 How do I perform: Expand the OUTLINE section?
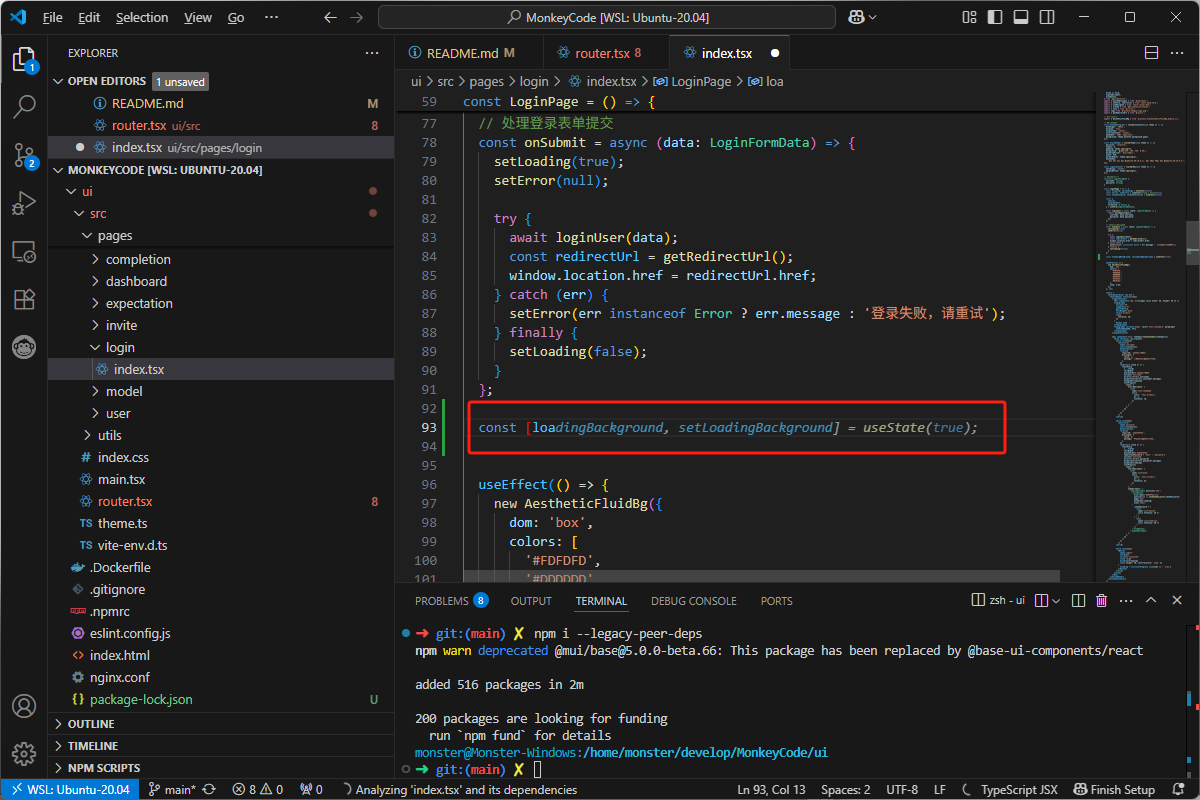91,724
